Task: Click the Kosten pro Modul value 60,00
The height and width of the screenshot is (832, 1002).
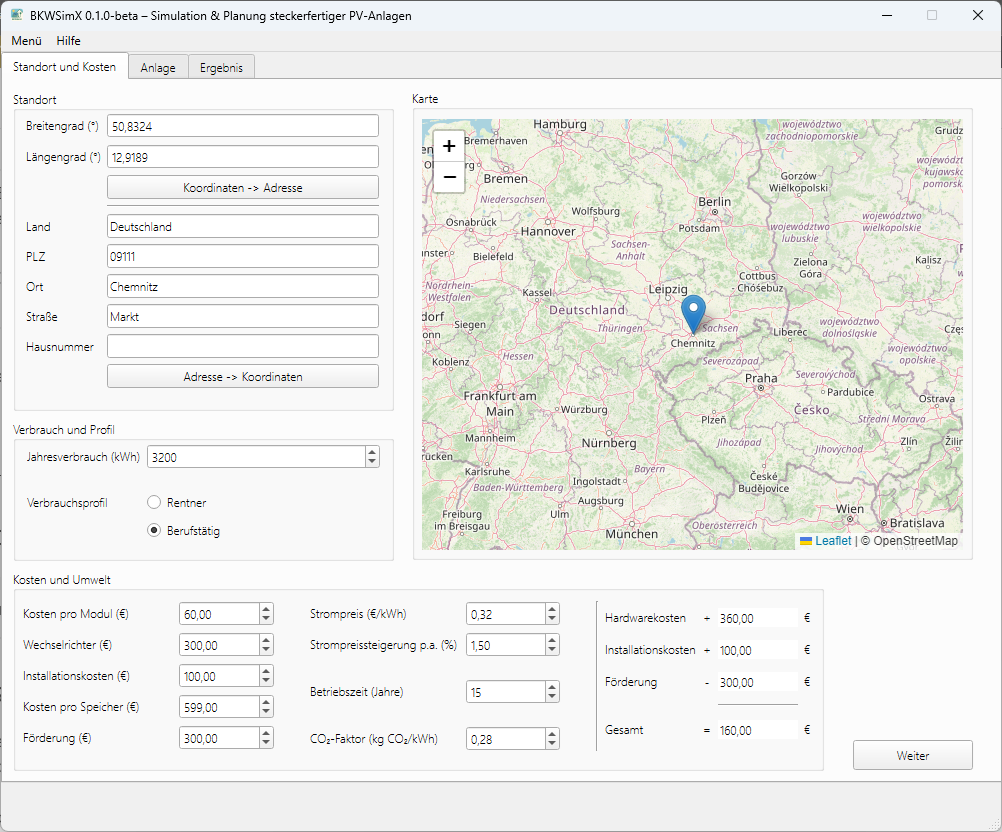Action: tap(219, 614)
